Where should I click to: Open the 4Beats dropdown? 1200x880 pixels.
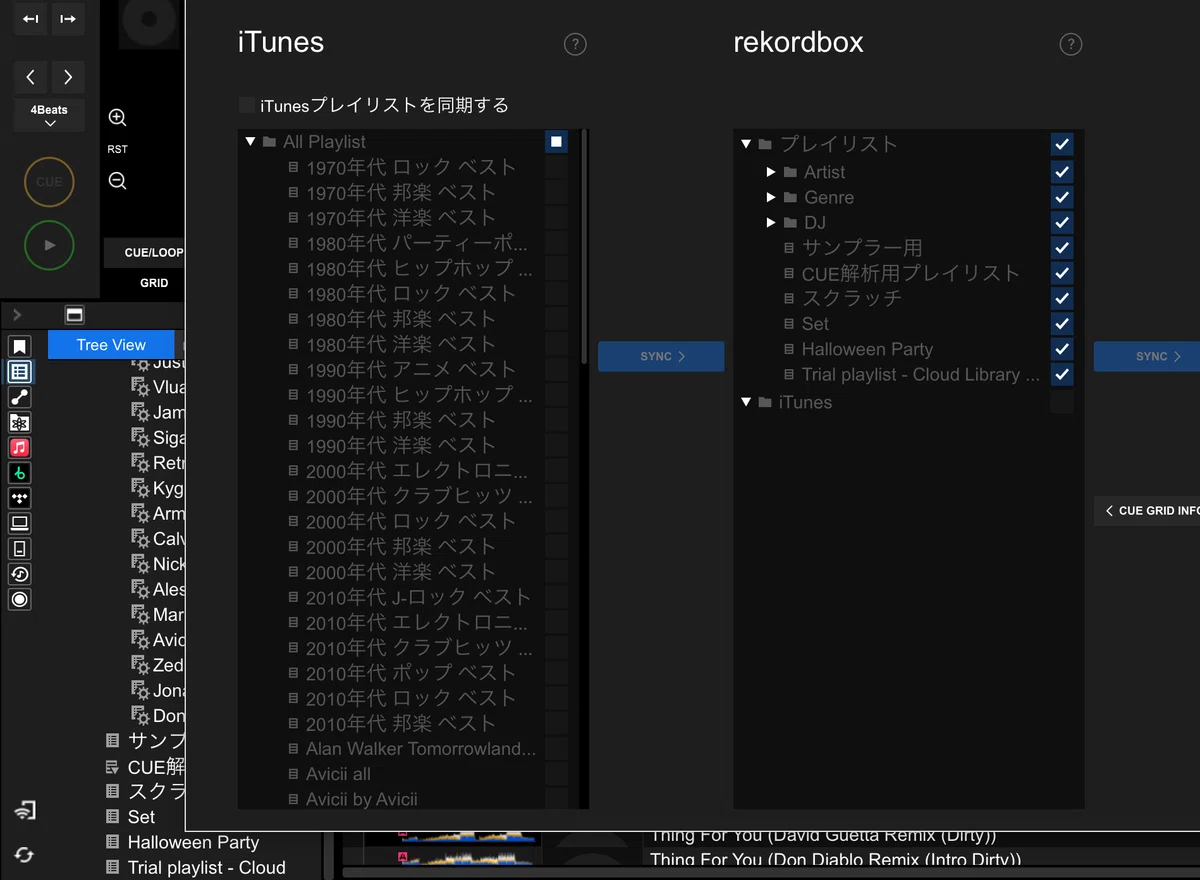click(49, 116)
